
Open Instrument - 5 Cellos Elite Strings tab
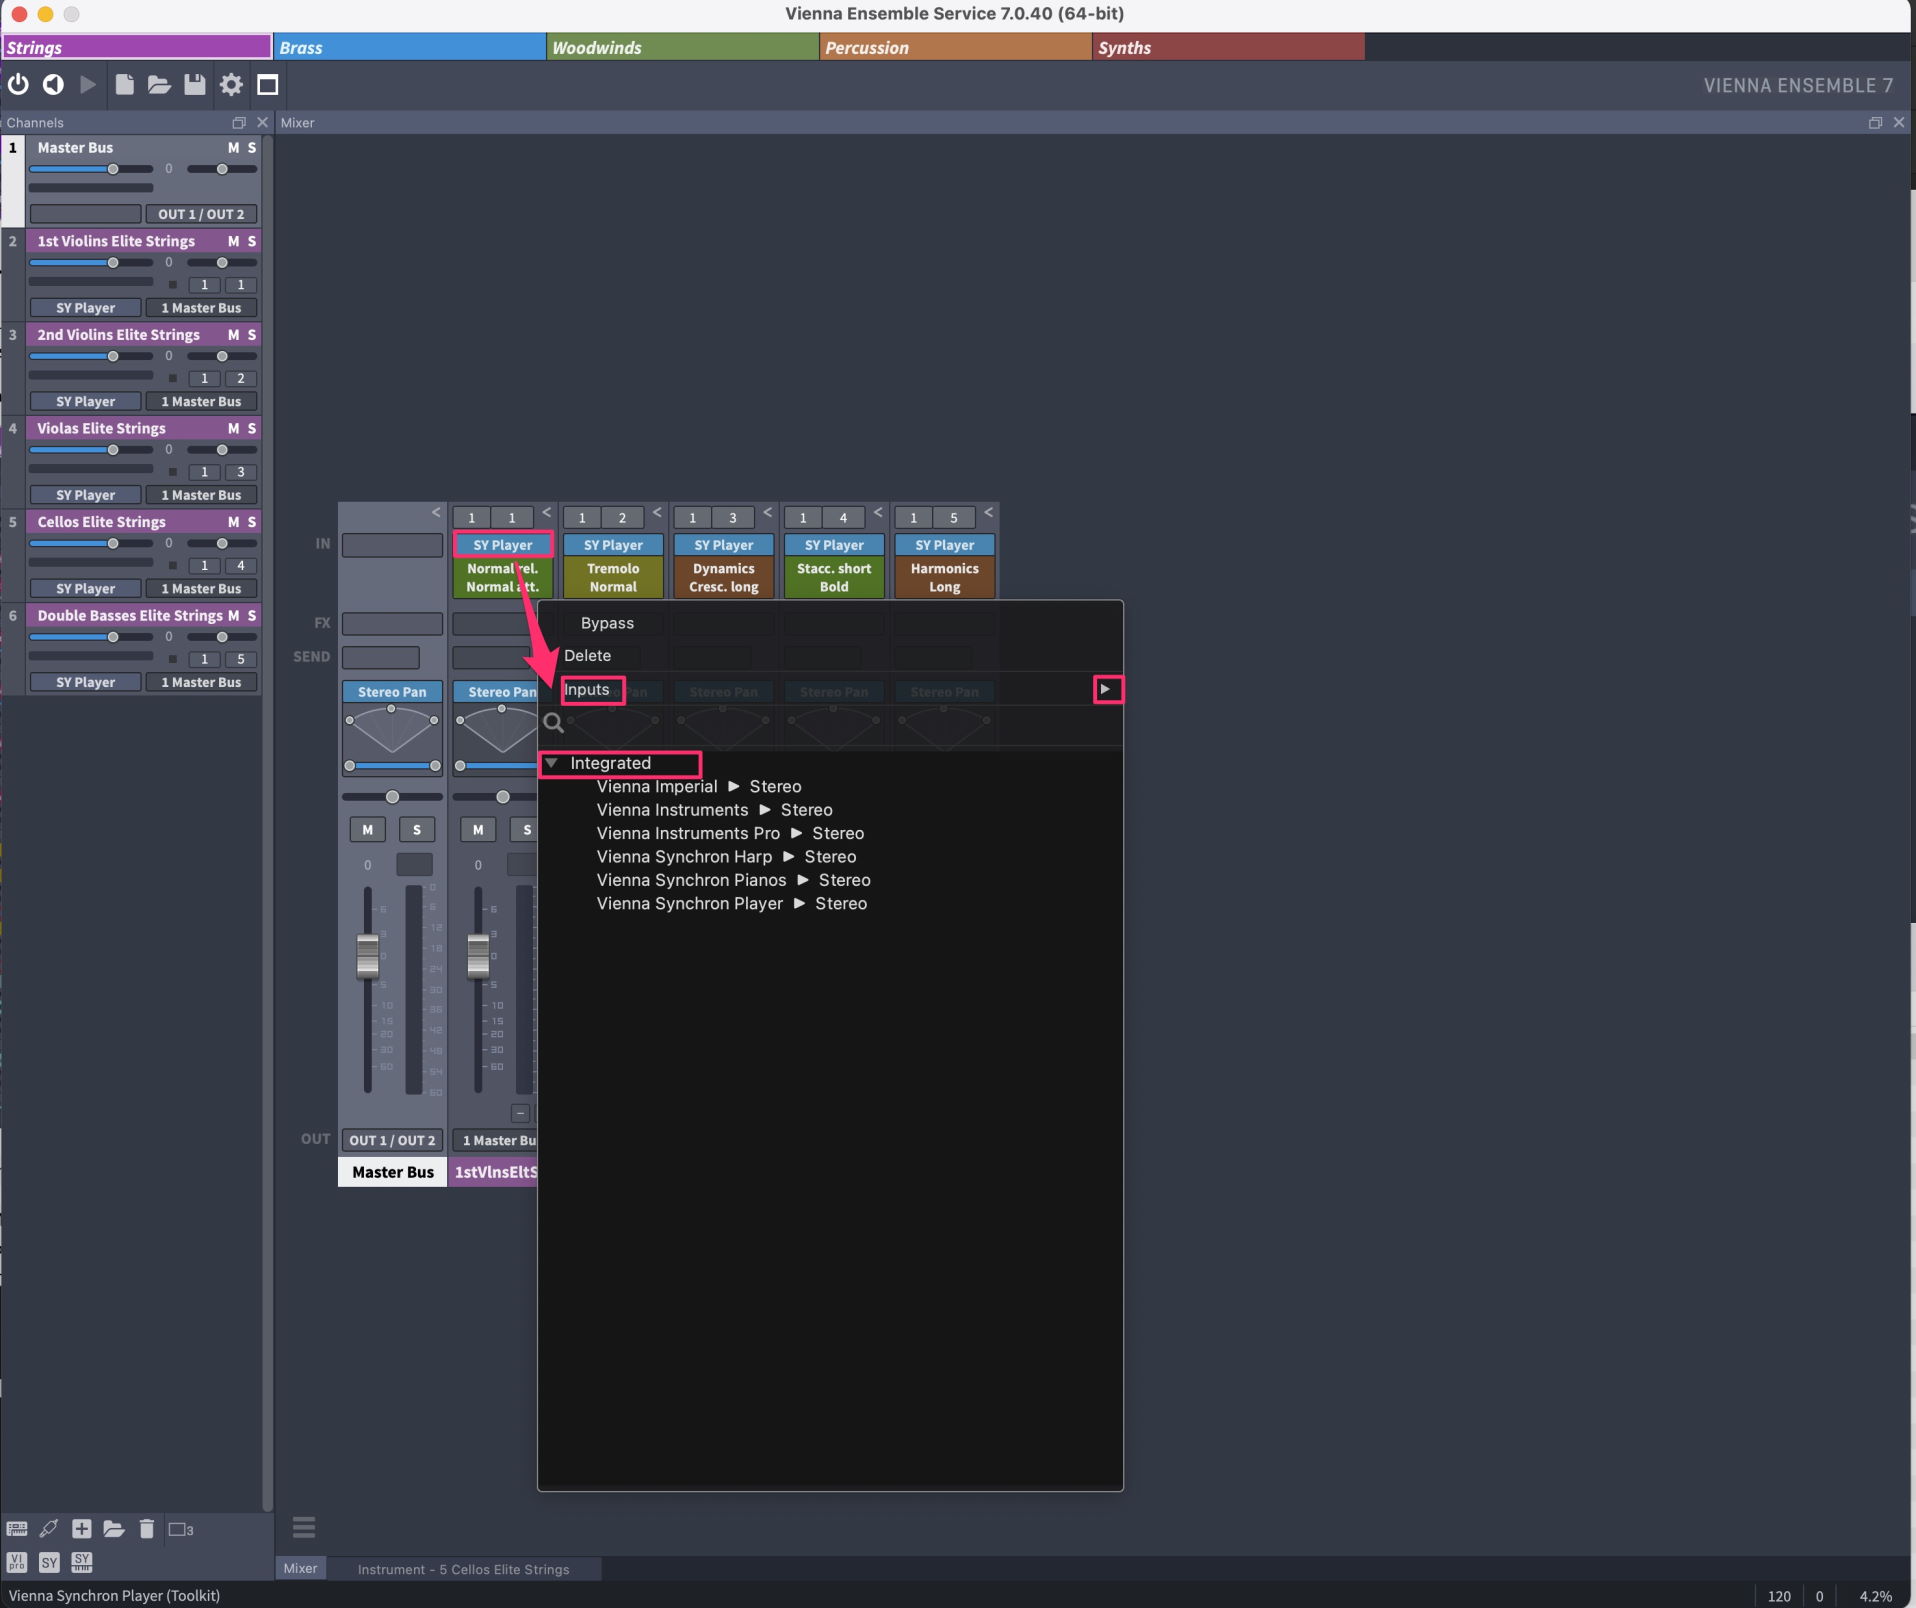(463, 1569)
